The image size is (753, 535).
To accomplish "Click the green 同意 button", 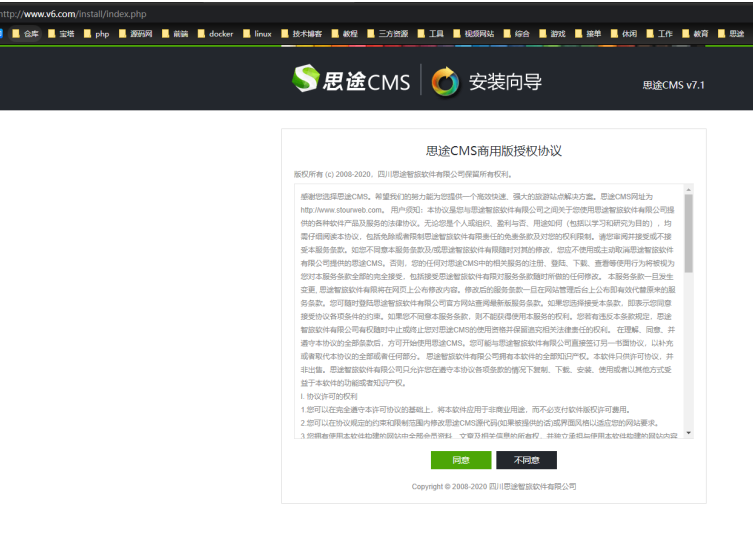I will [460, 460].
